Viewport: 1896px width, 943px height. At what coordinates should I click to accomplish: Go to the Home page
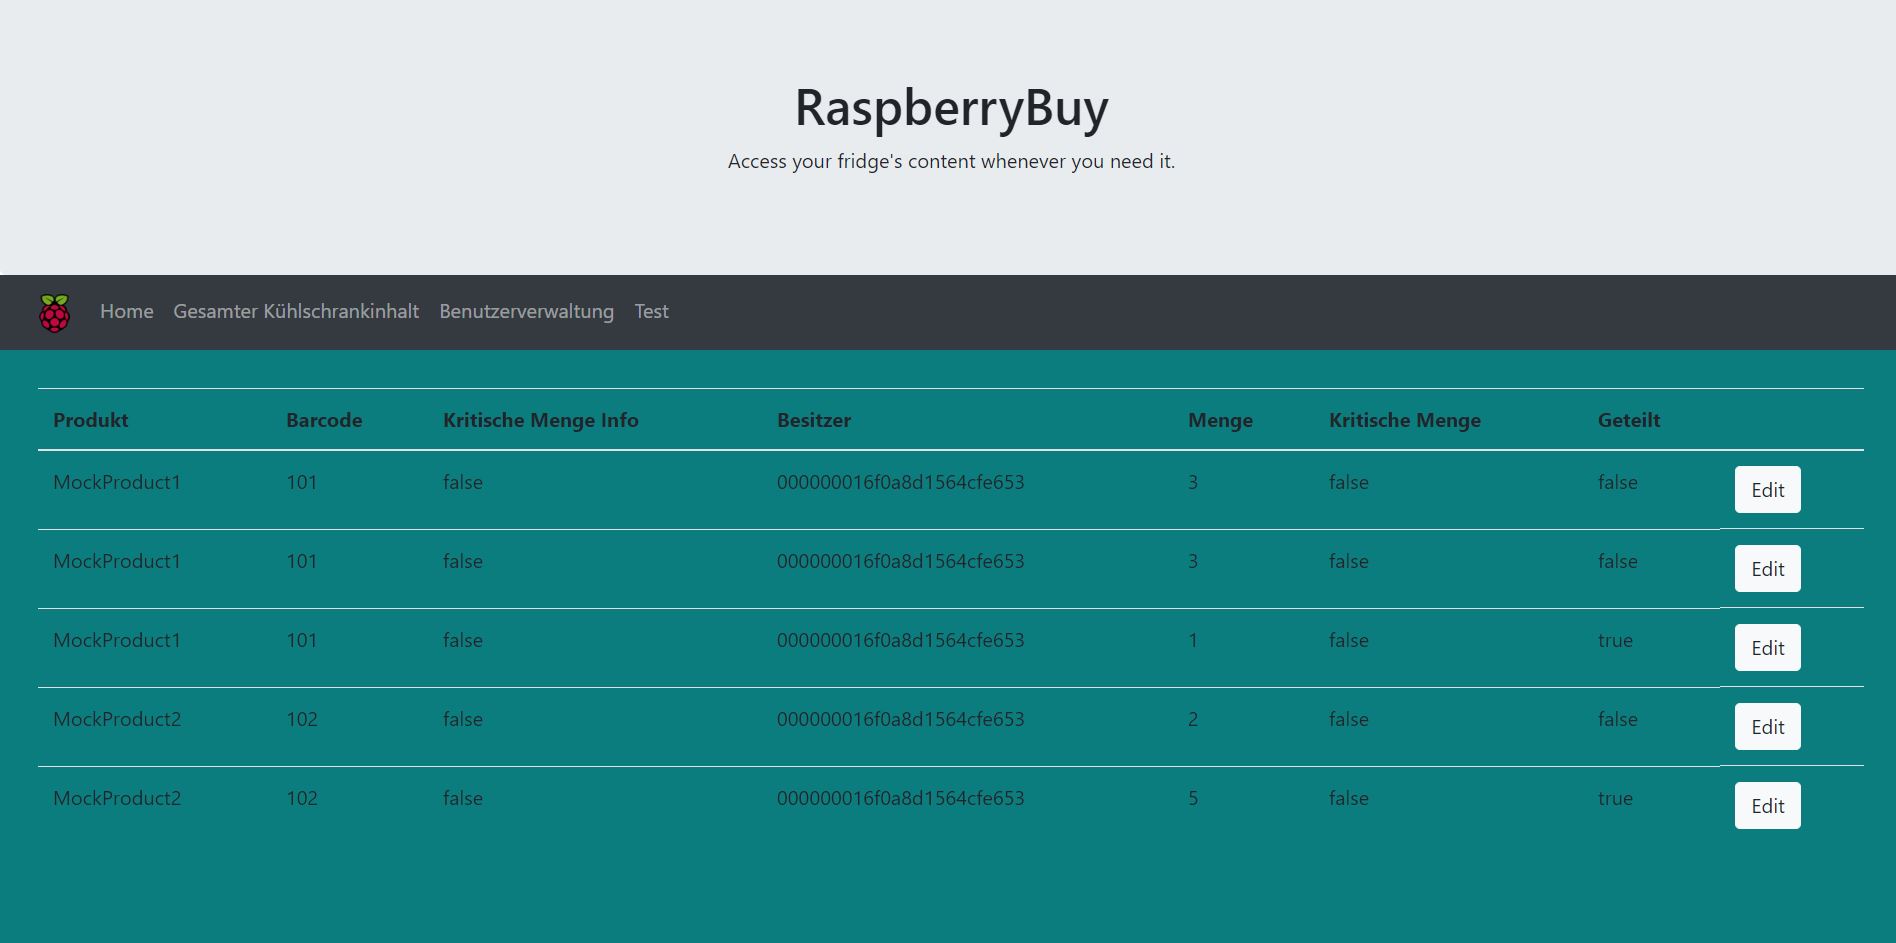[127, 311]
